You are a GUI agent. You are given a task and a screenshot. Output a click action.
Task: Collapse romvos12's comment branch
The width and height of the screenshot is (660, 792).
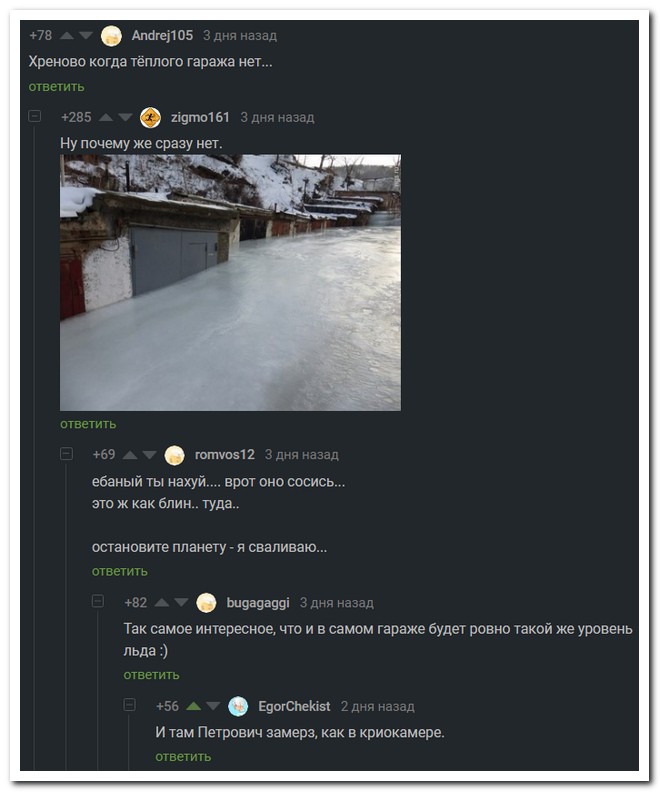tap(66, 454)
